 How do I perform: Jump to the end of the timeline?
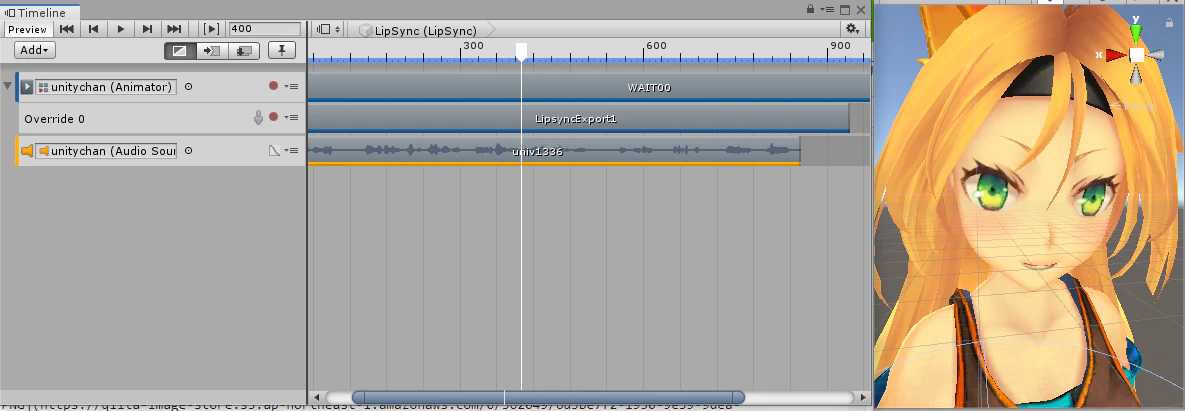coord(174,29)
